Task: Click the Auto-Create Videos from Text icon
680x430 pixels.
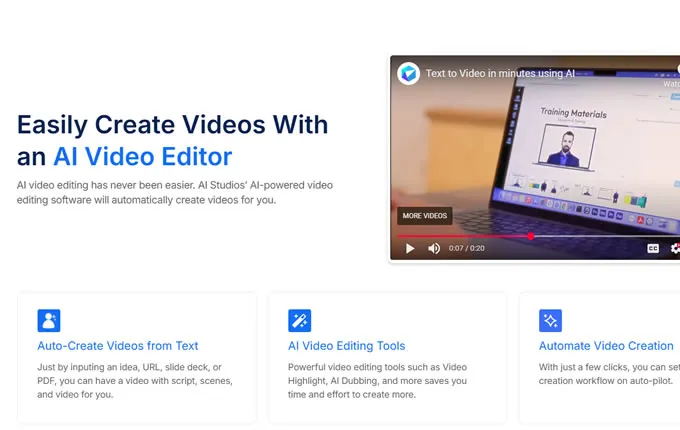Action: (49, 320)
